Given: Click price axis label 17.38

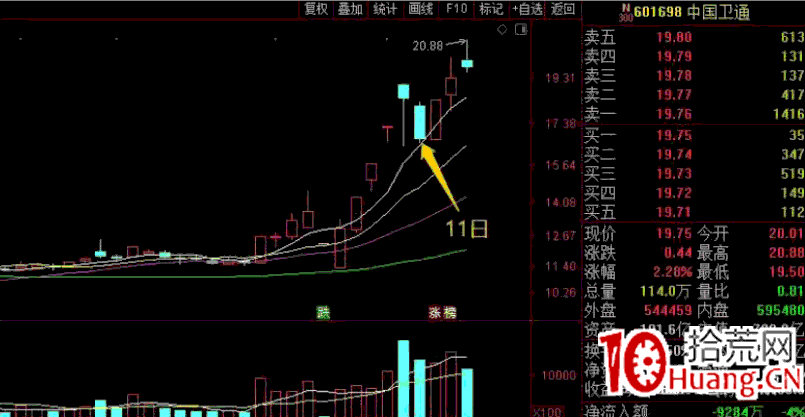Looking at the screenshot, I should tap(561, 124).
